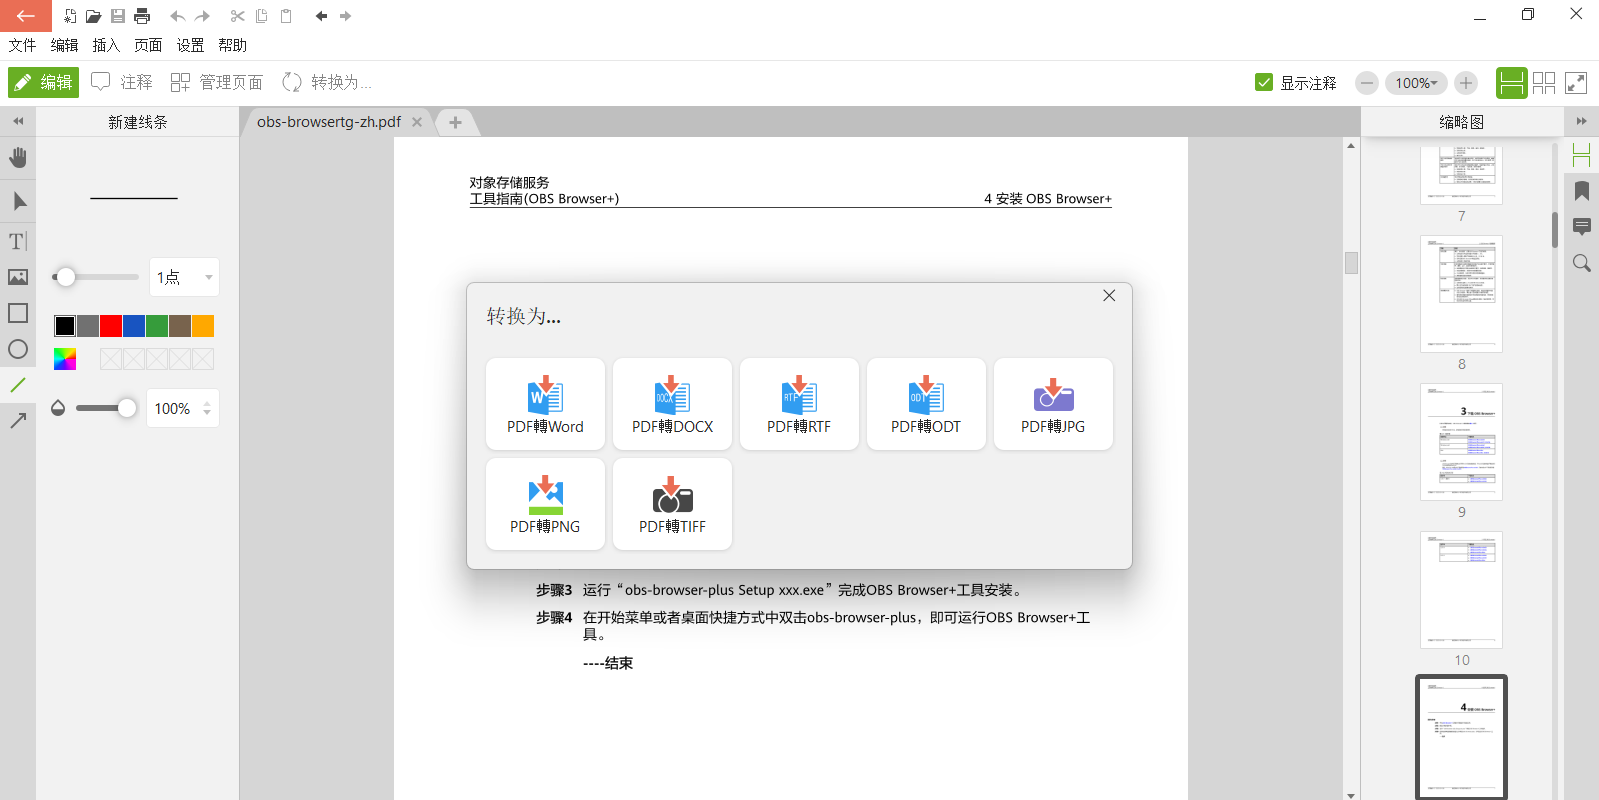
Task: Select the Image insert tool
Action: (x=18, y=277)
